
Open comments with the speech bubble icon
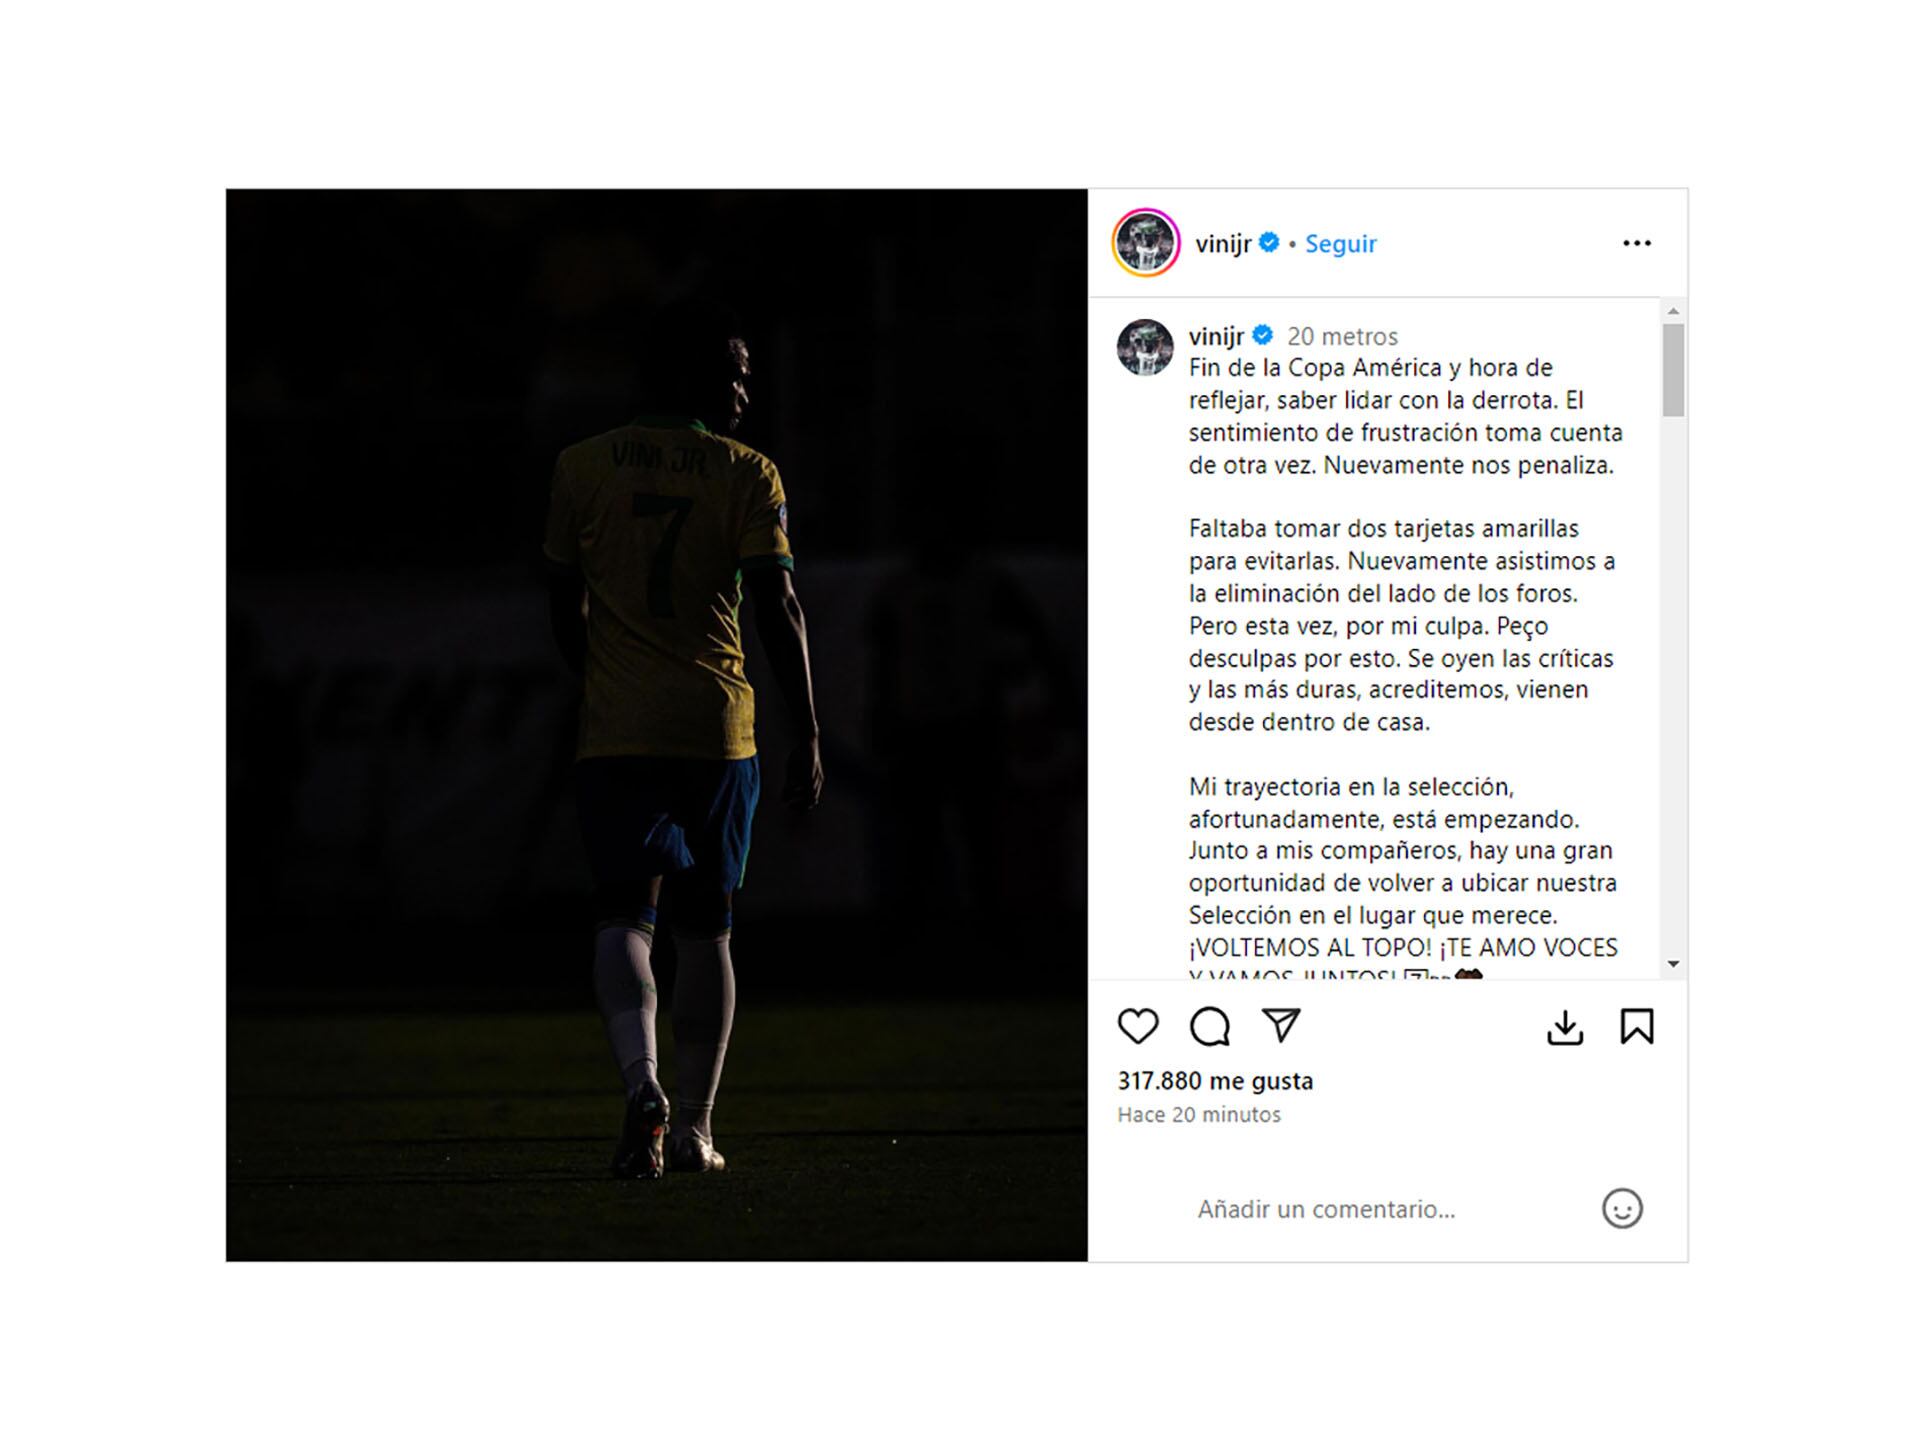(x=1210, y=1026)
